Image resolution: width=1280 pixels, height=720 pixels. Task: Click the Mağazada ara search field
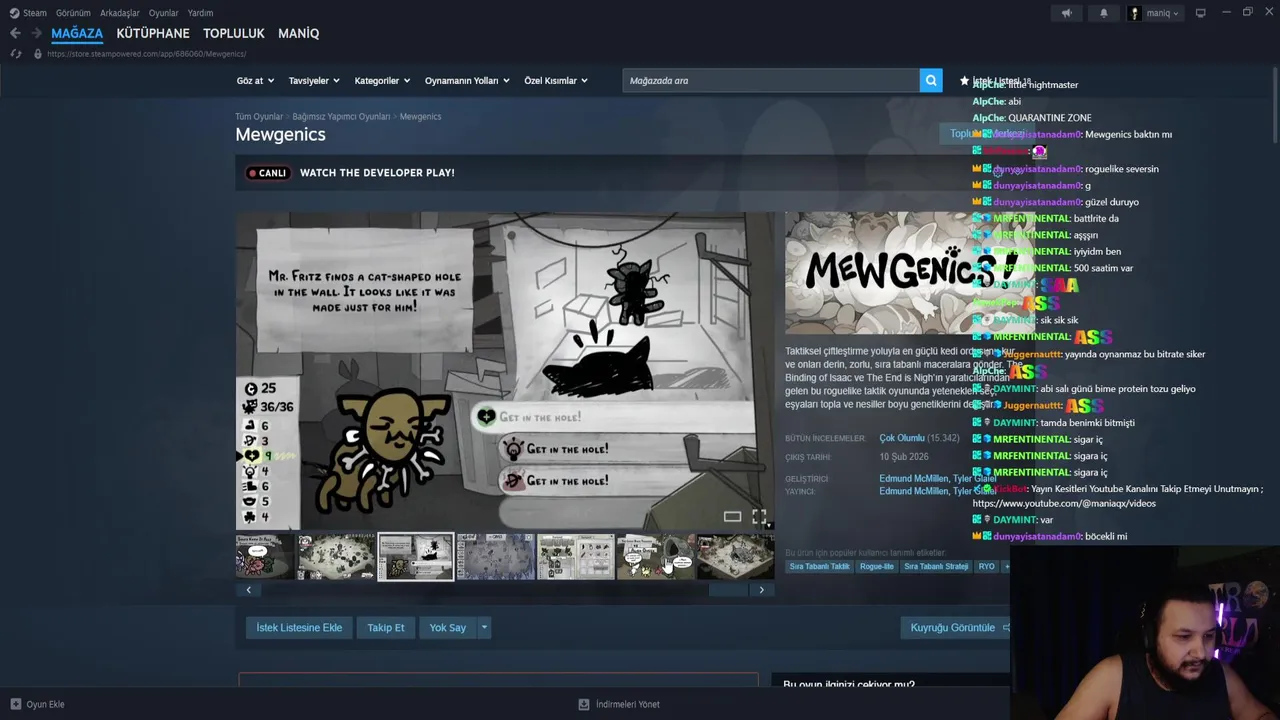(x=770, y=80)
